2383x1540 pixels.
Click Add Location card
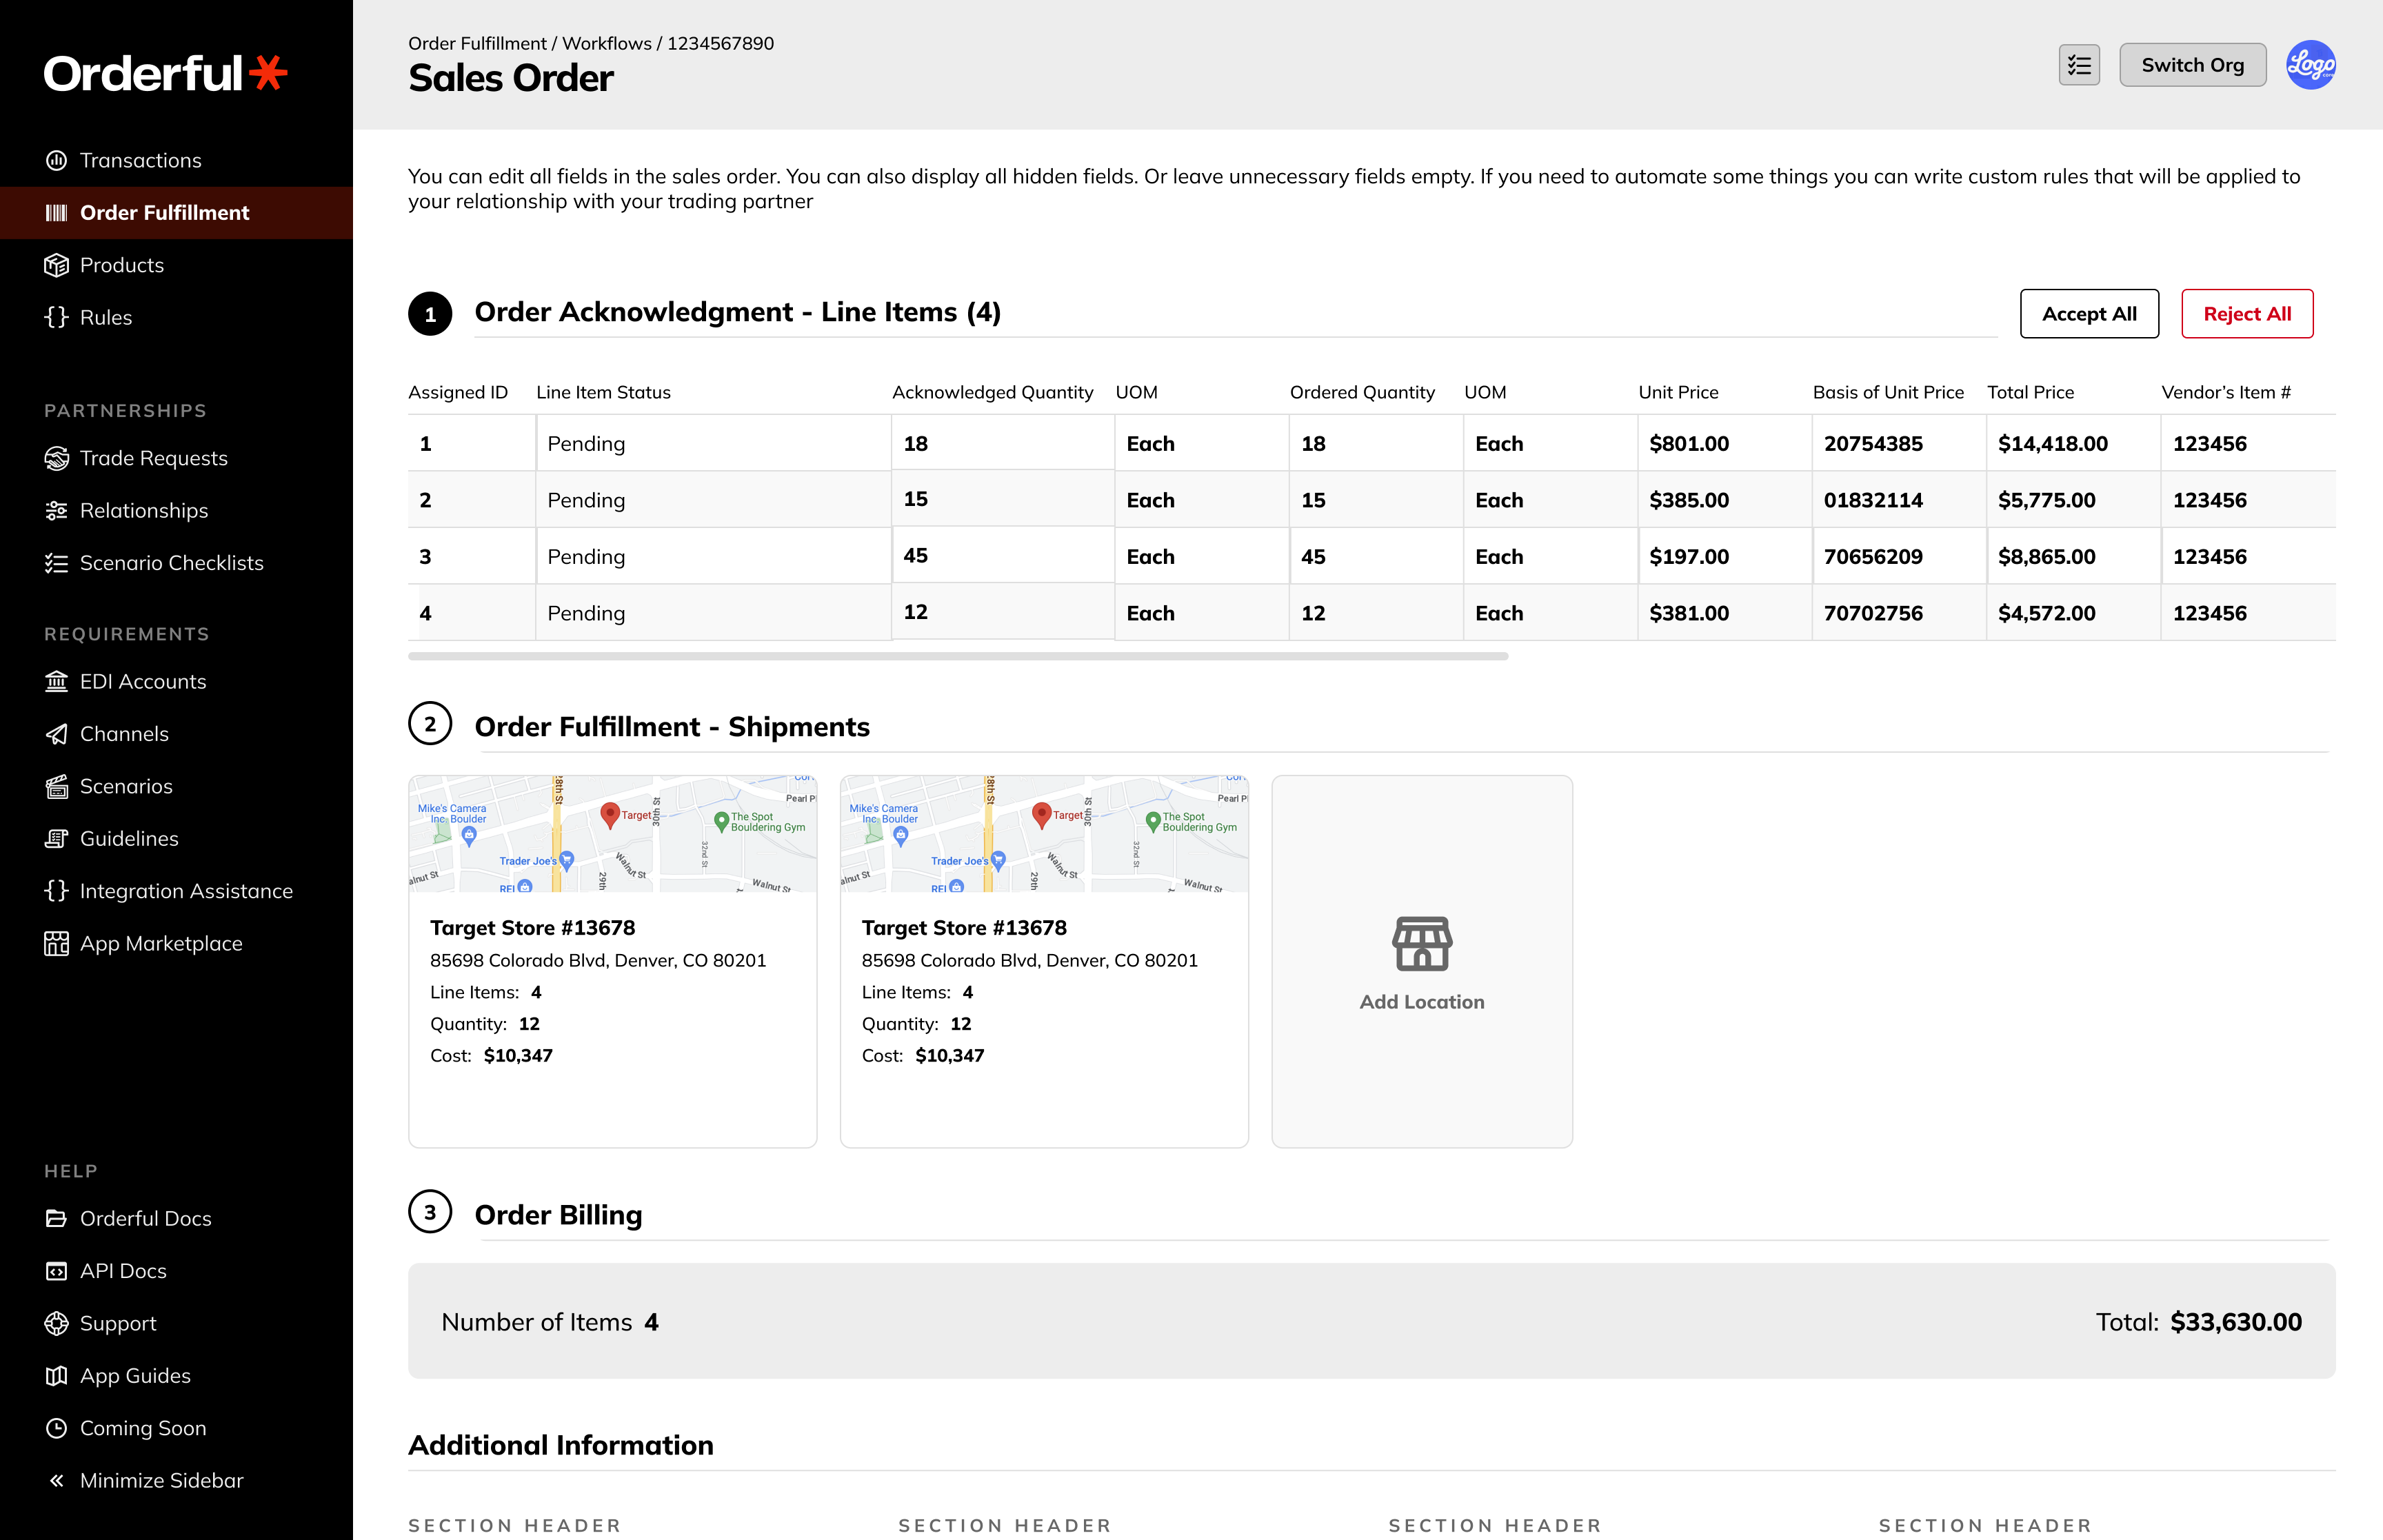(1421, 962)
